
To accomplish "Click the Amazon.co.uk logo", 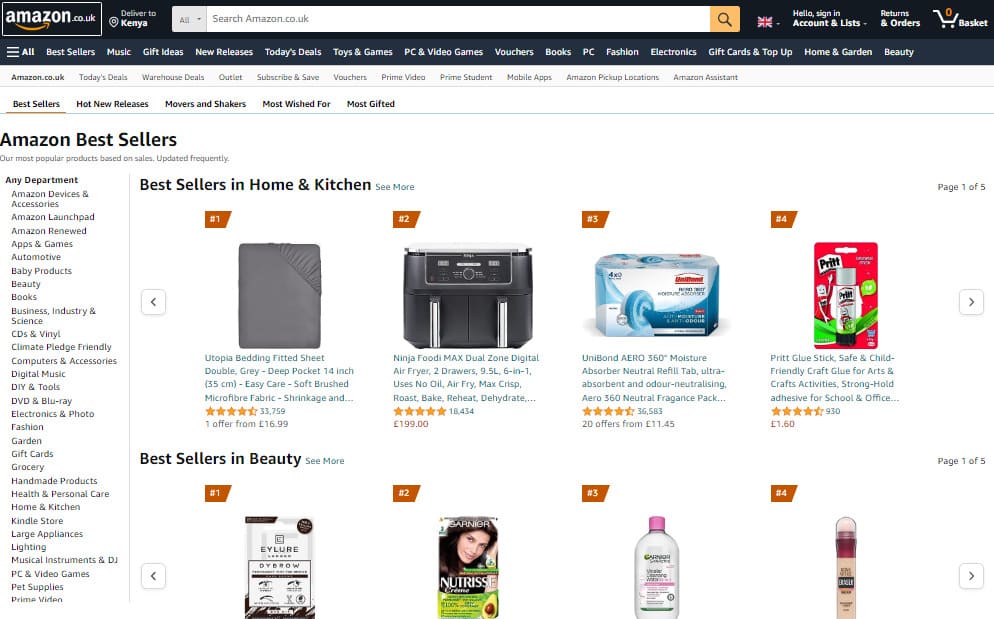I will [51, 18].
